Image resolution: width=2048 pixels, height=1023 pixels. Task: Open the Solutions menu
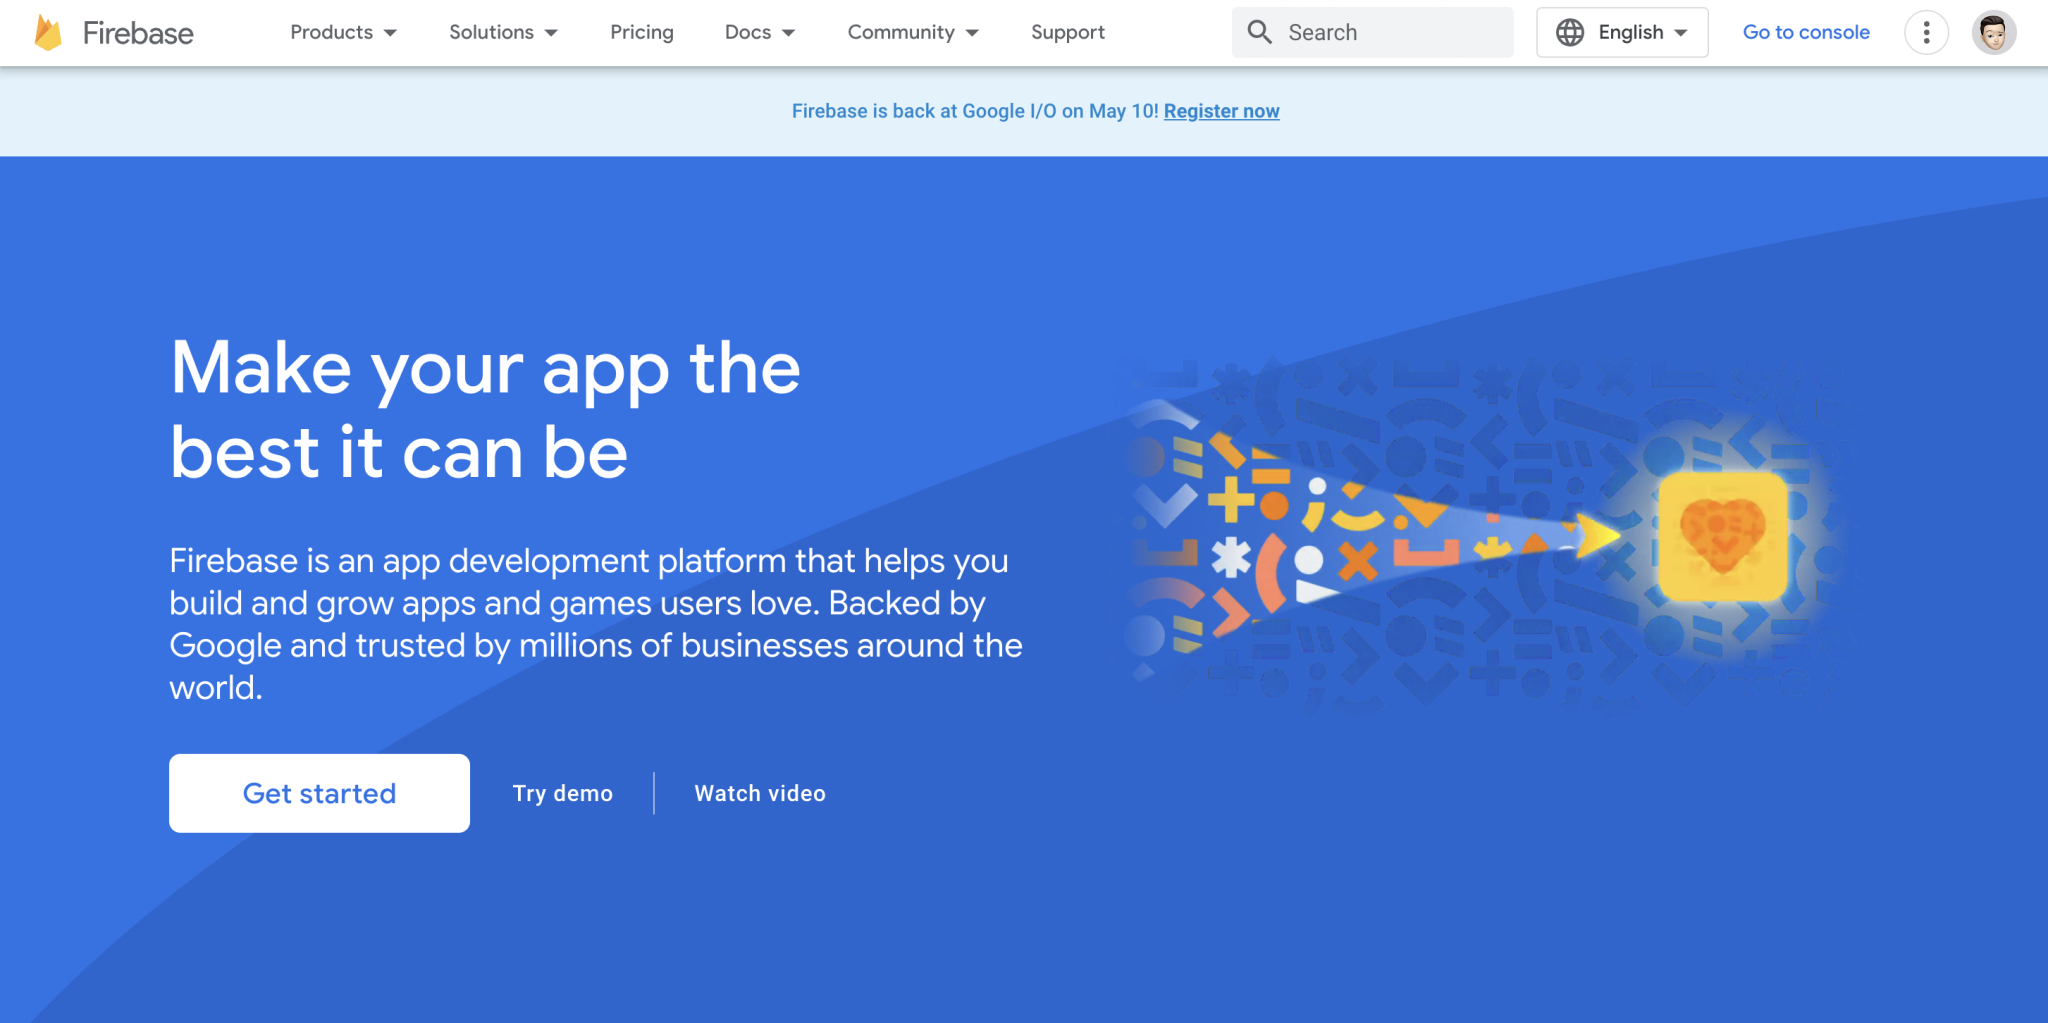tap(502, 32)
